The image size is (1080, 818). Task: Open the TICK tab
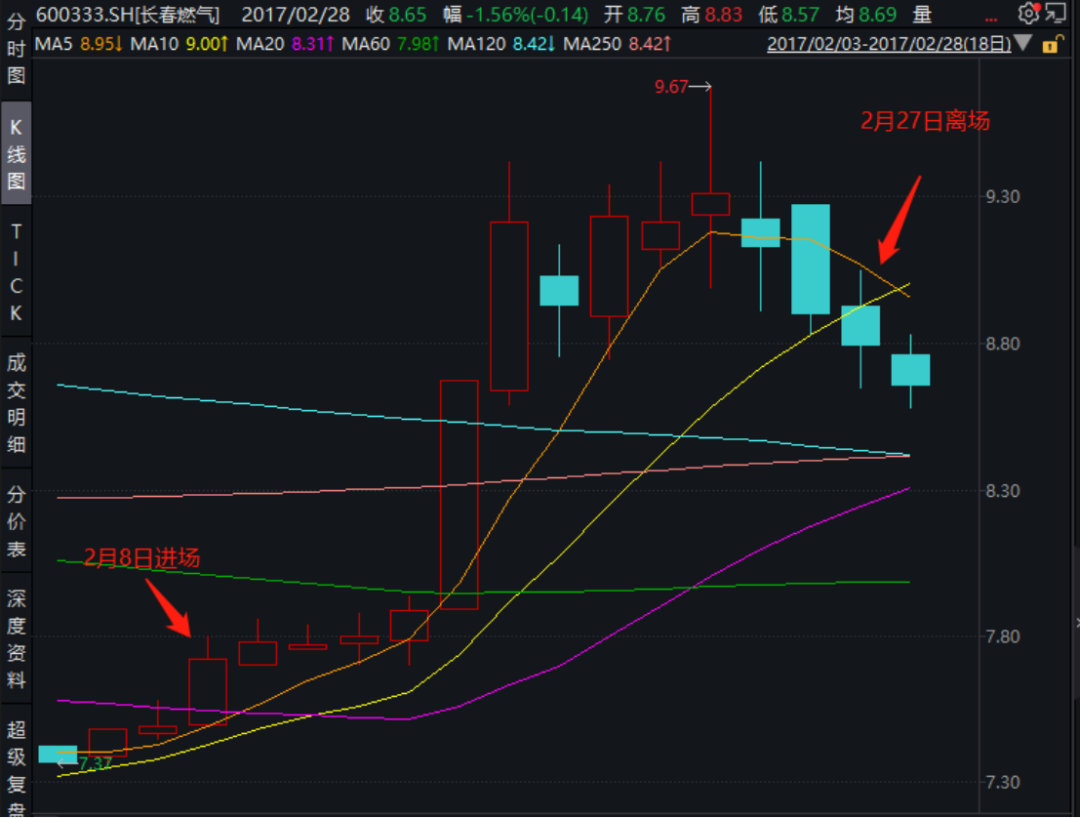[x=16, y=272]
